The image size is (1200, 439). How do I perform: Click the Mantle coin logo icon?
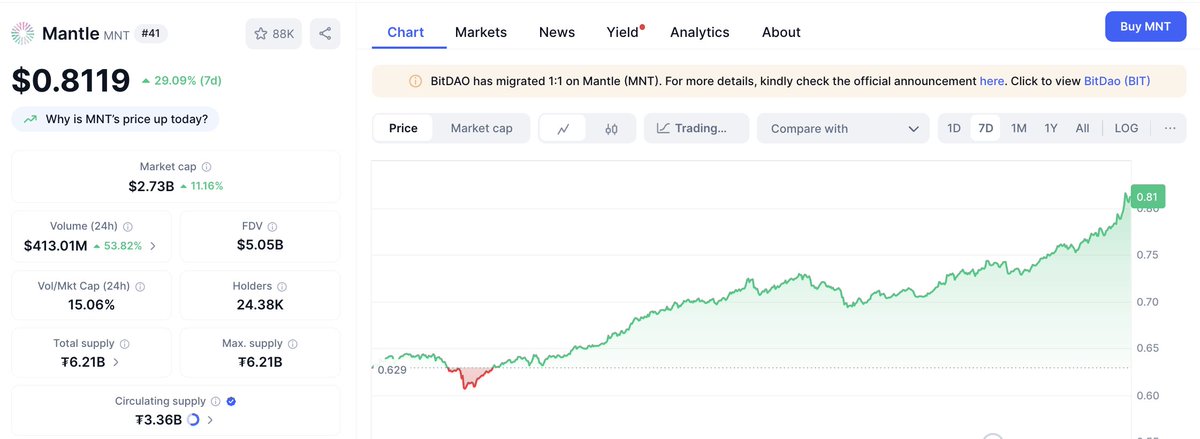click(24, 33)
